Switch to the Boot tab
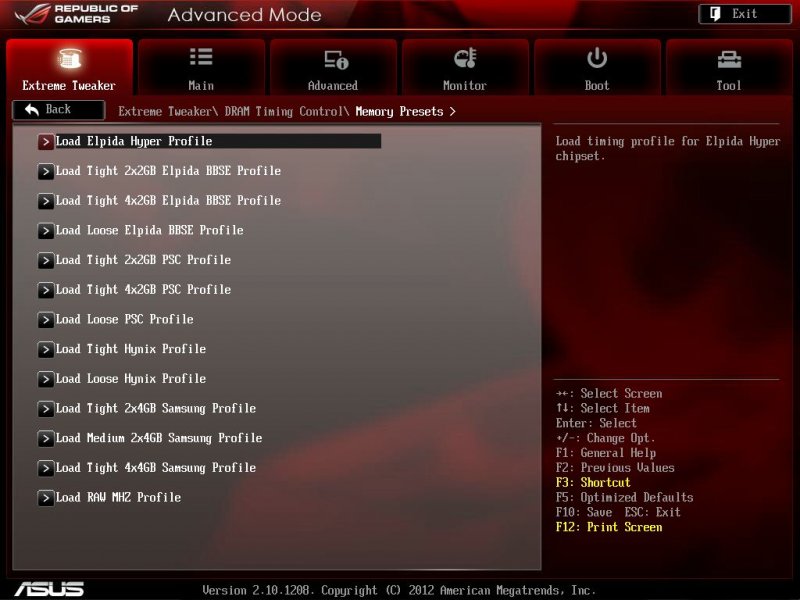 597,68
